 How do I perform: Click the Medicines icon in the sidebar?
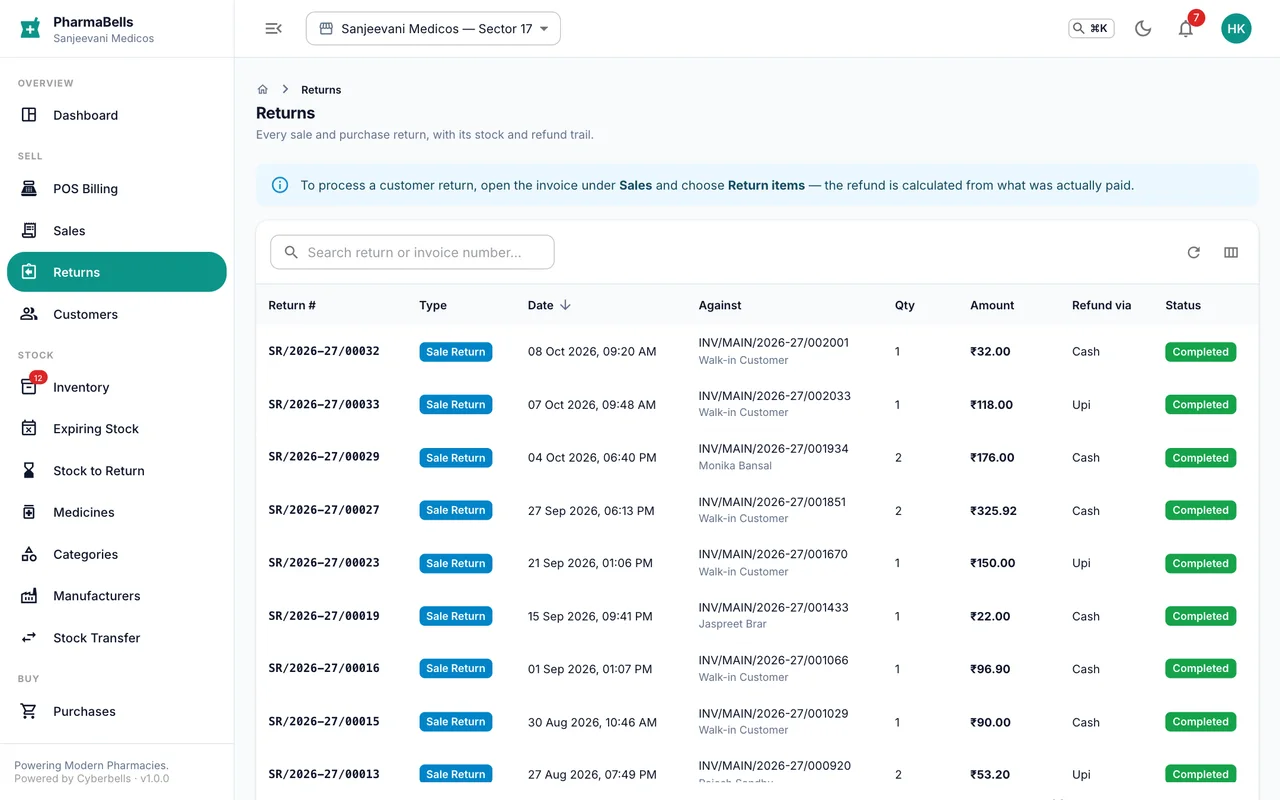point(29,512)
